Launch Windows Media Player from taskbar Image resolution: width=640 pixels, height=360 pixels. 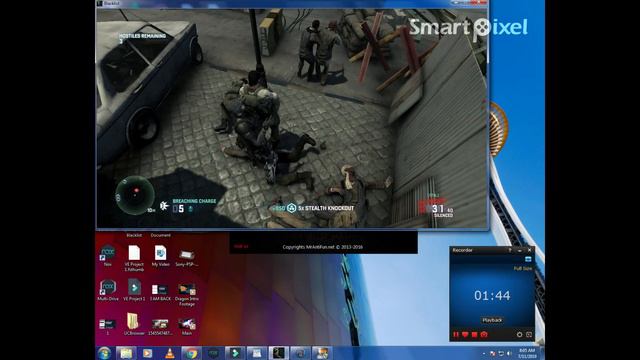point(147,353)
